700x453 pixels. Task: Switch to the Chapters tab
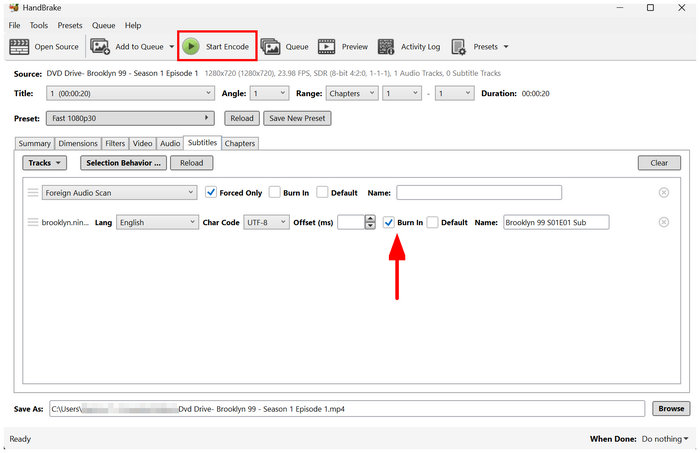pos(240,143)
